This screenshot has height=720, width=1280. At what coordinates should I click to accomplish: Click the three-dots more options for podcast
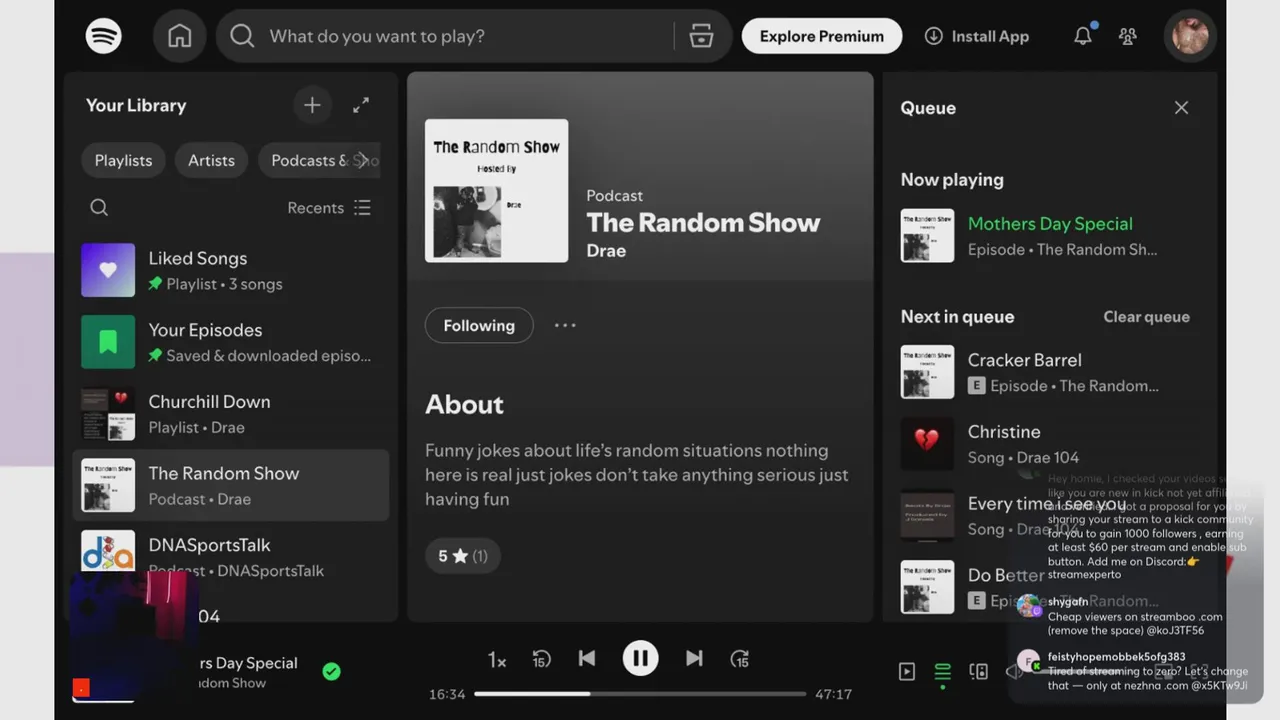(565, 325)
